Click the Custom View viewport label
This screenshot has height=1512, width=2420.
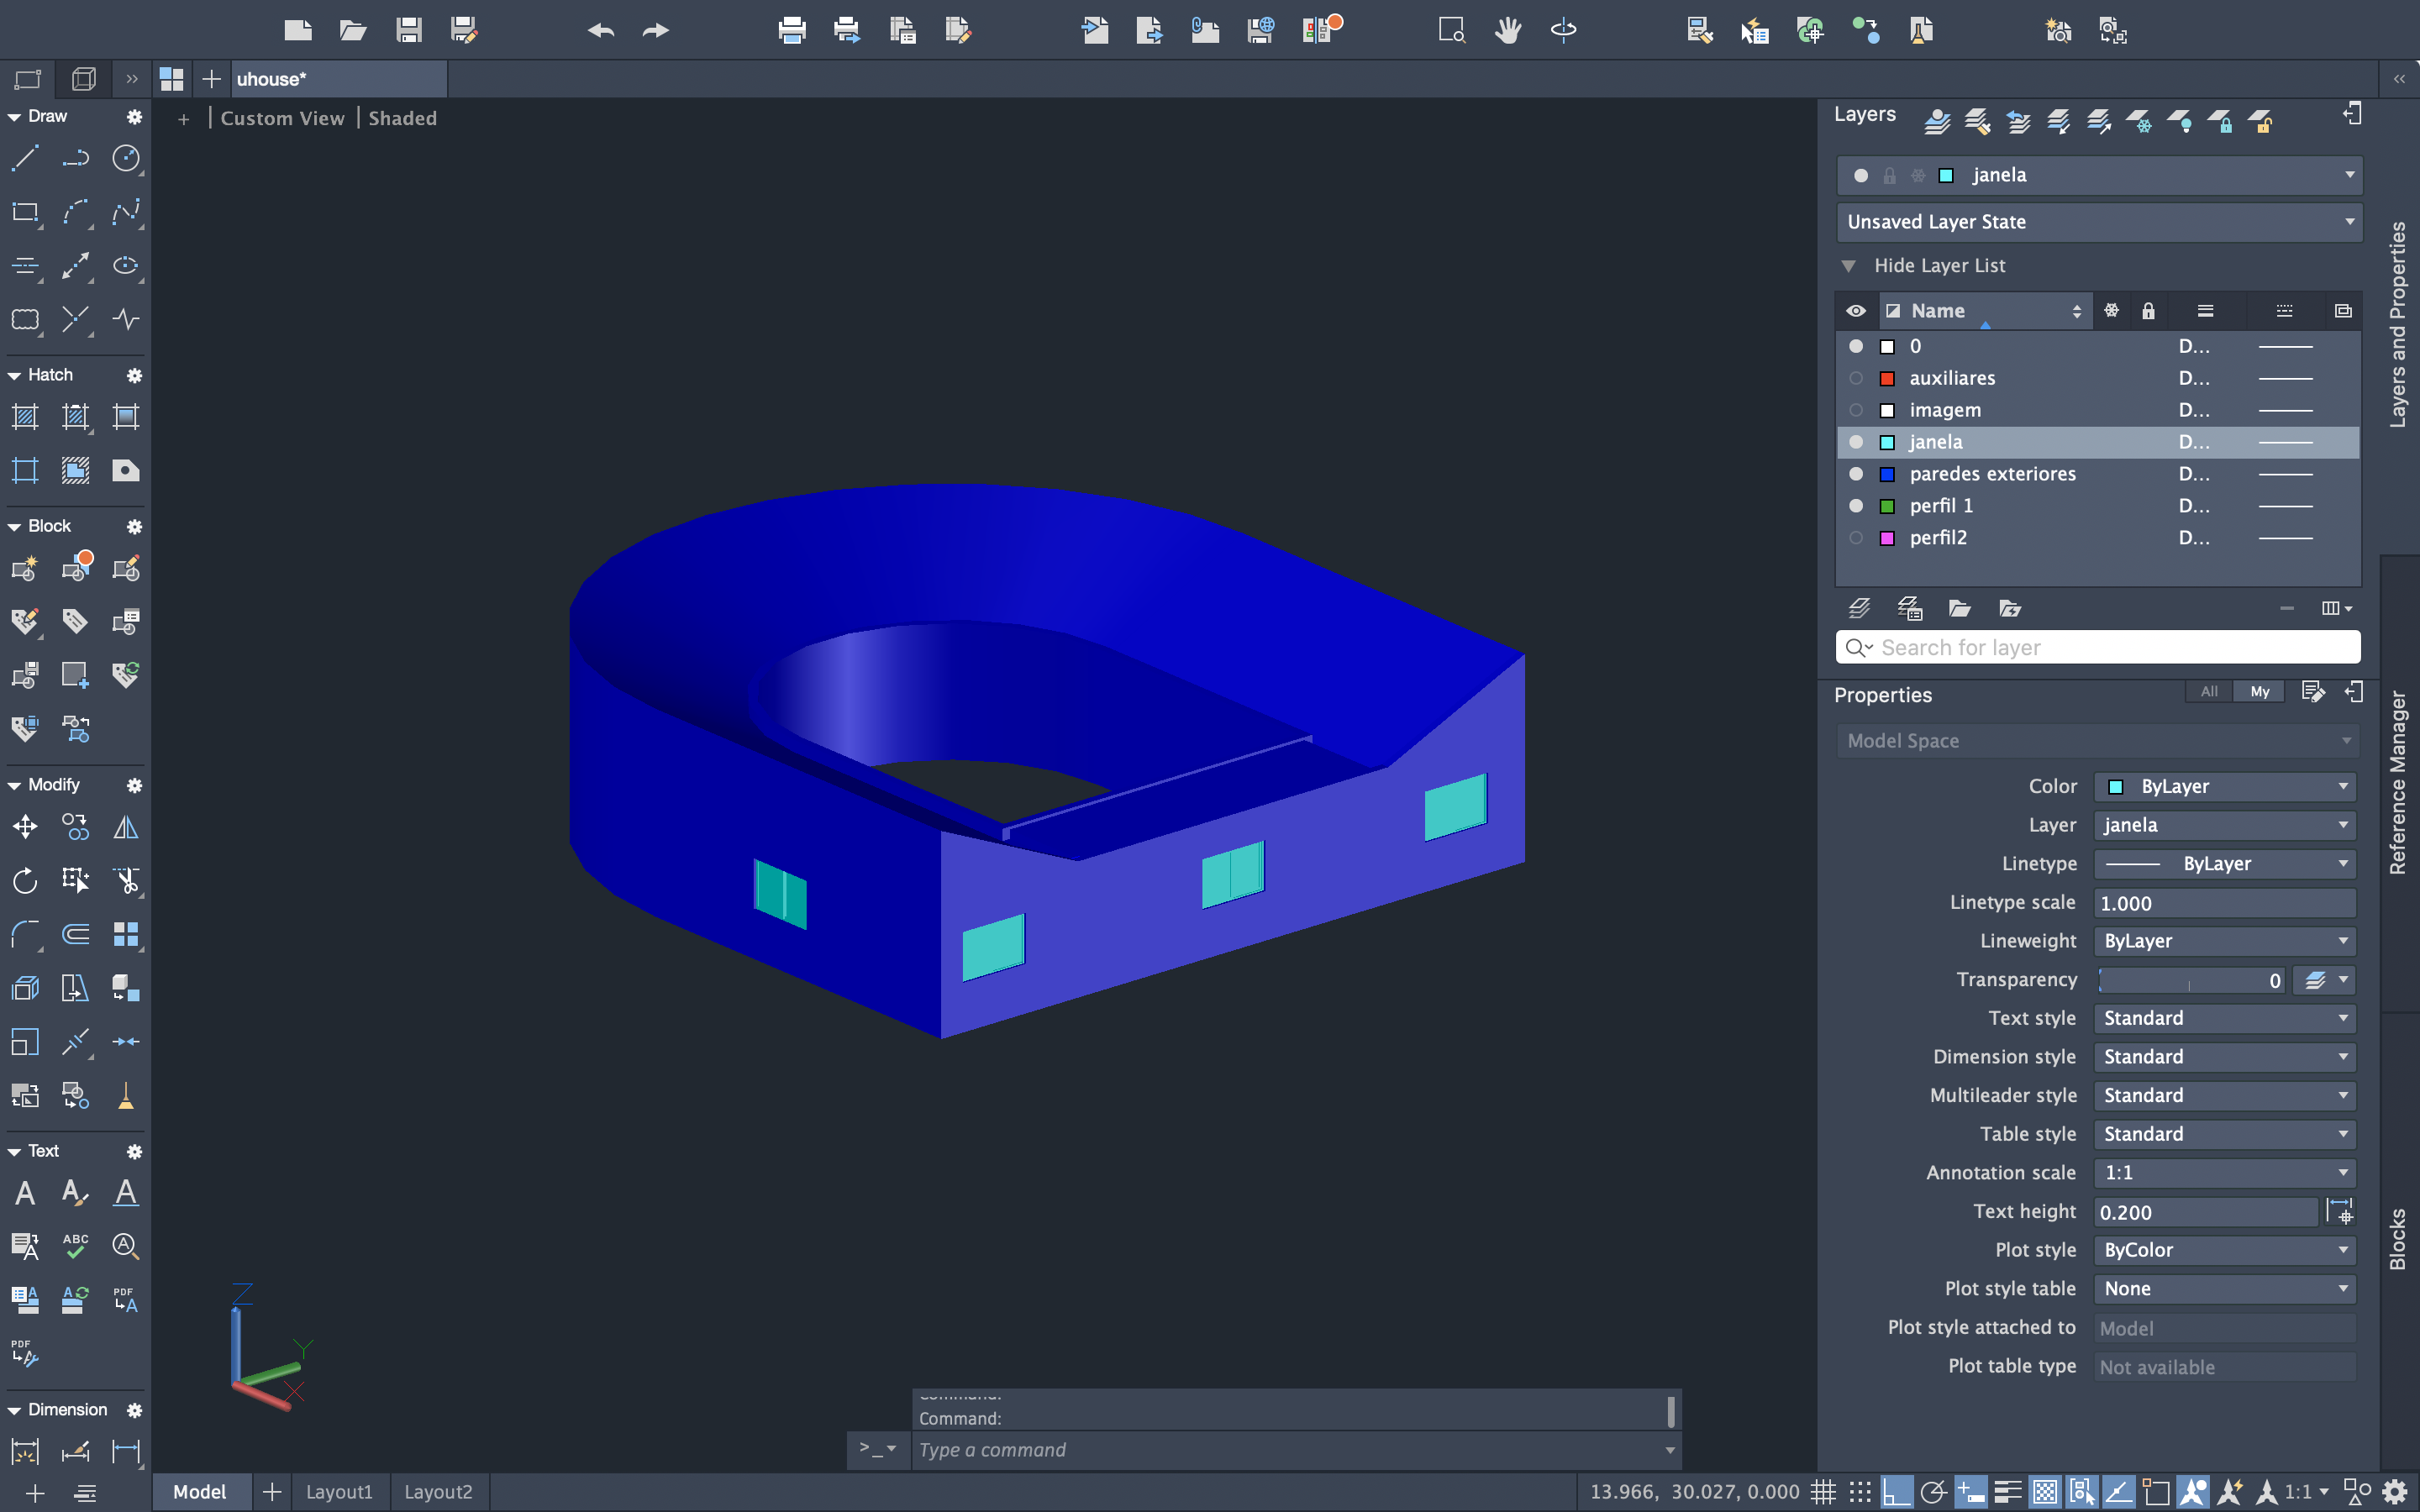coord(282,118)
